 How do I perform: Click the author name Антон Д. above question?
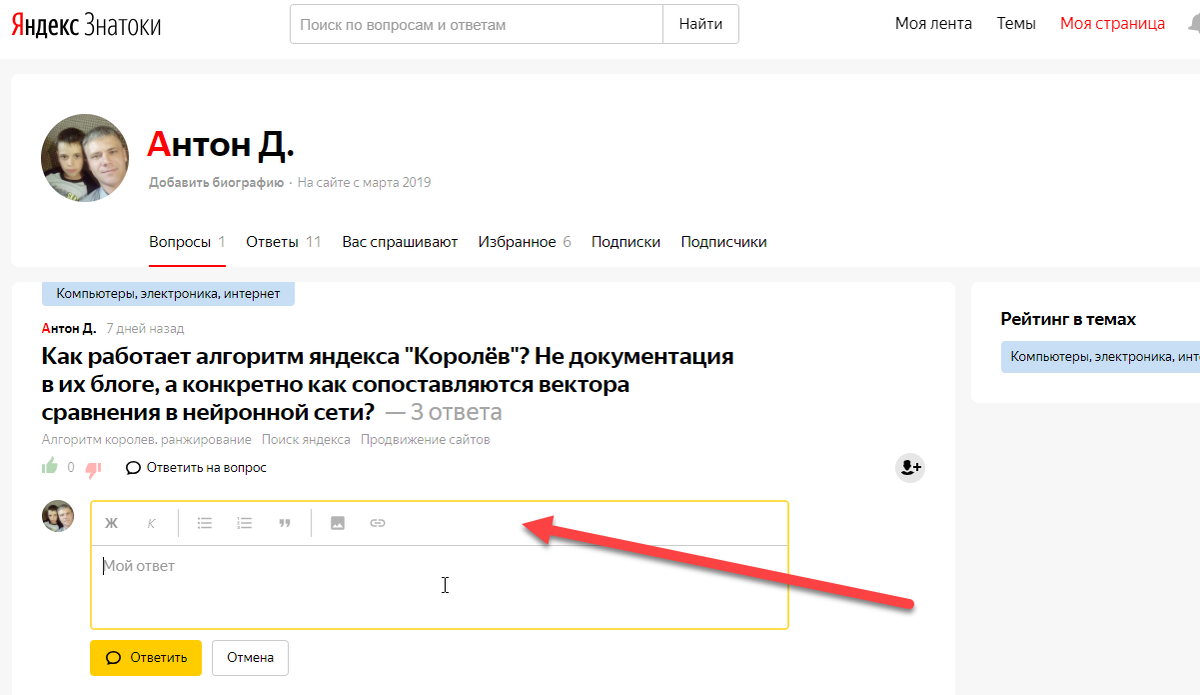[x=69, y=328]
